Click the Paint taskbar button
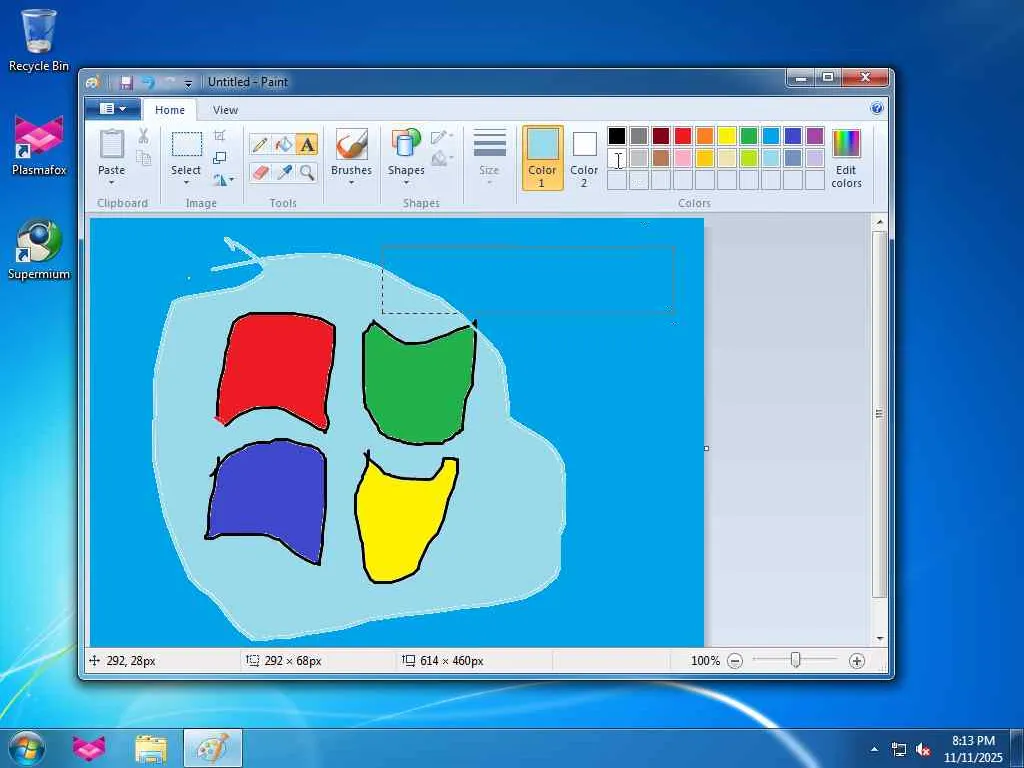The height and width of the screenshot is (768, 1024). coord(213,748)
